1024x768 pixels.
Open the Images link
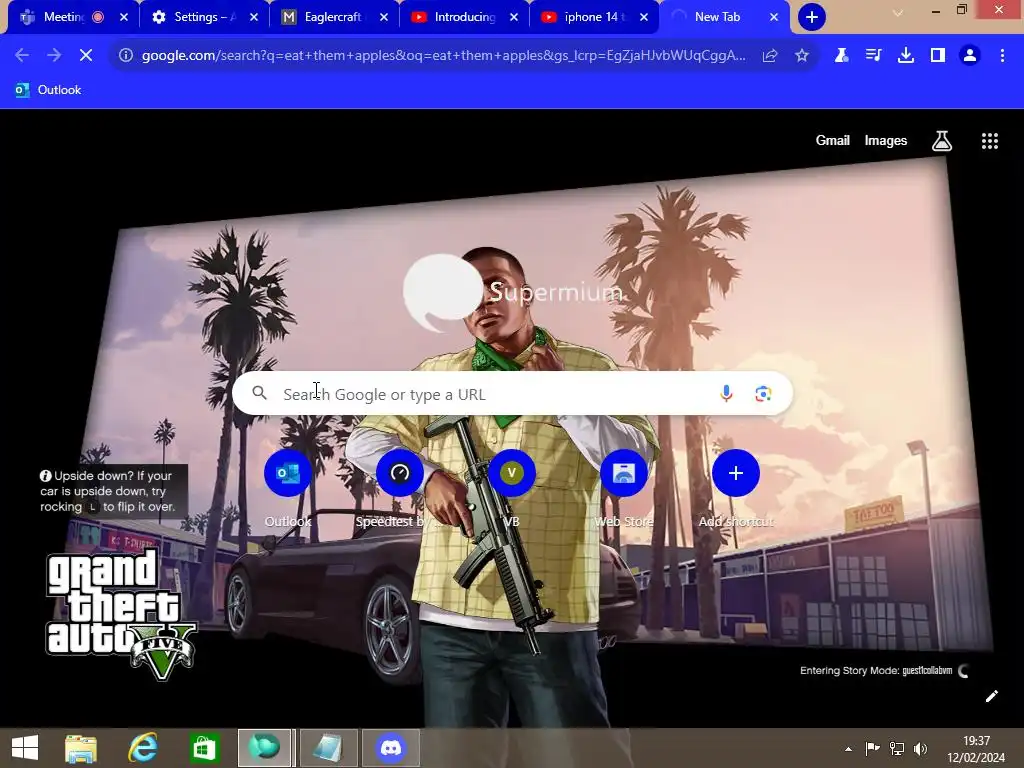tap(886, 140)
